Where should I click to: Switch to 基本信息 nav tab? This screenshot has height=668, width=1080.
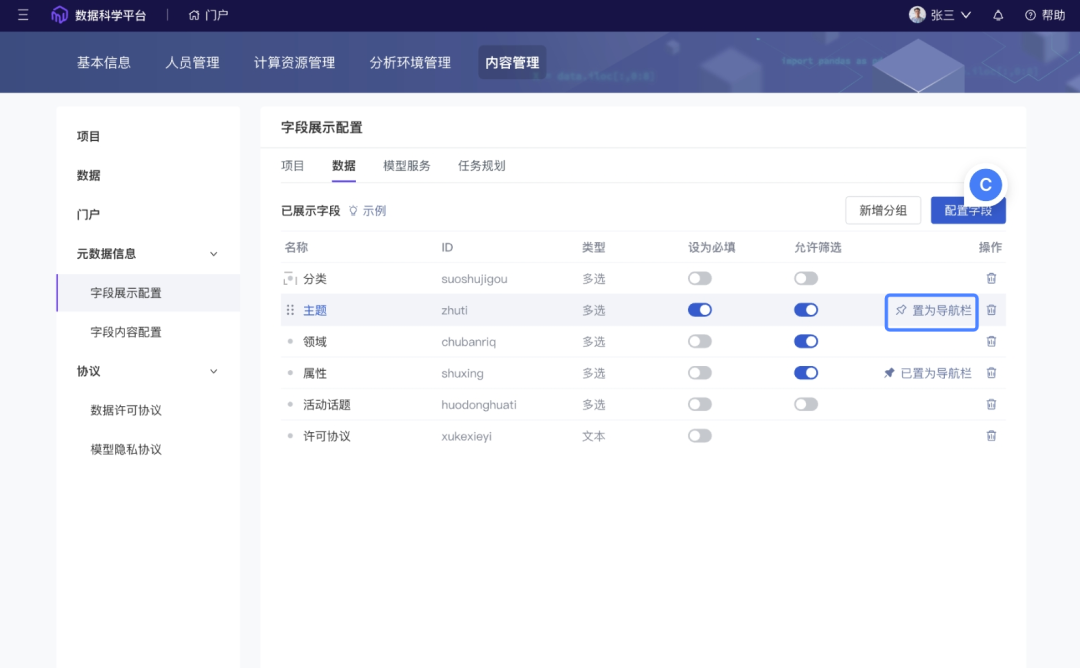tap(103, 63)
